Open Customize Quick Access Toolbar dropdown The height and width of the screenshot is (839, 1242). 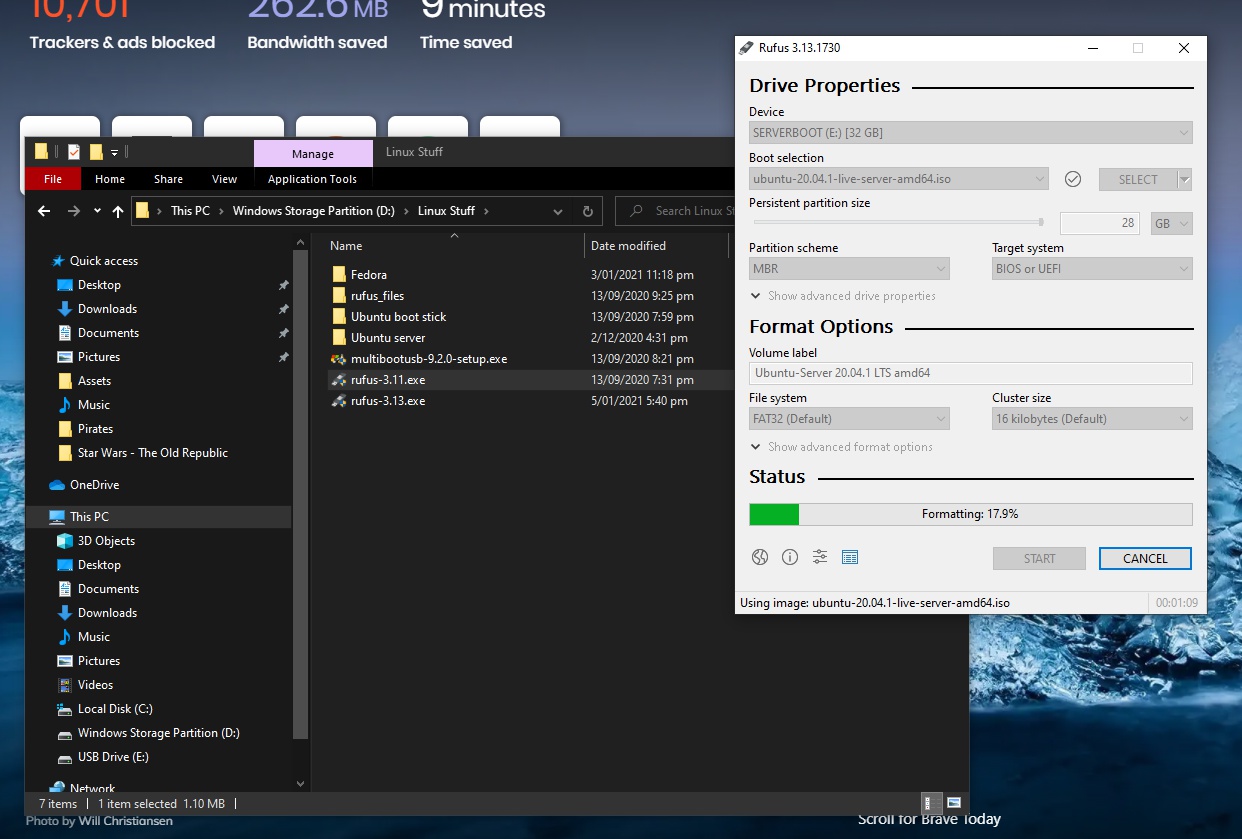pos(114,153)
